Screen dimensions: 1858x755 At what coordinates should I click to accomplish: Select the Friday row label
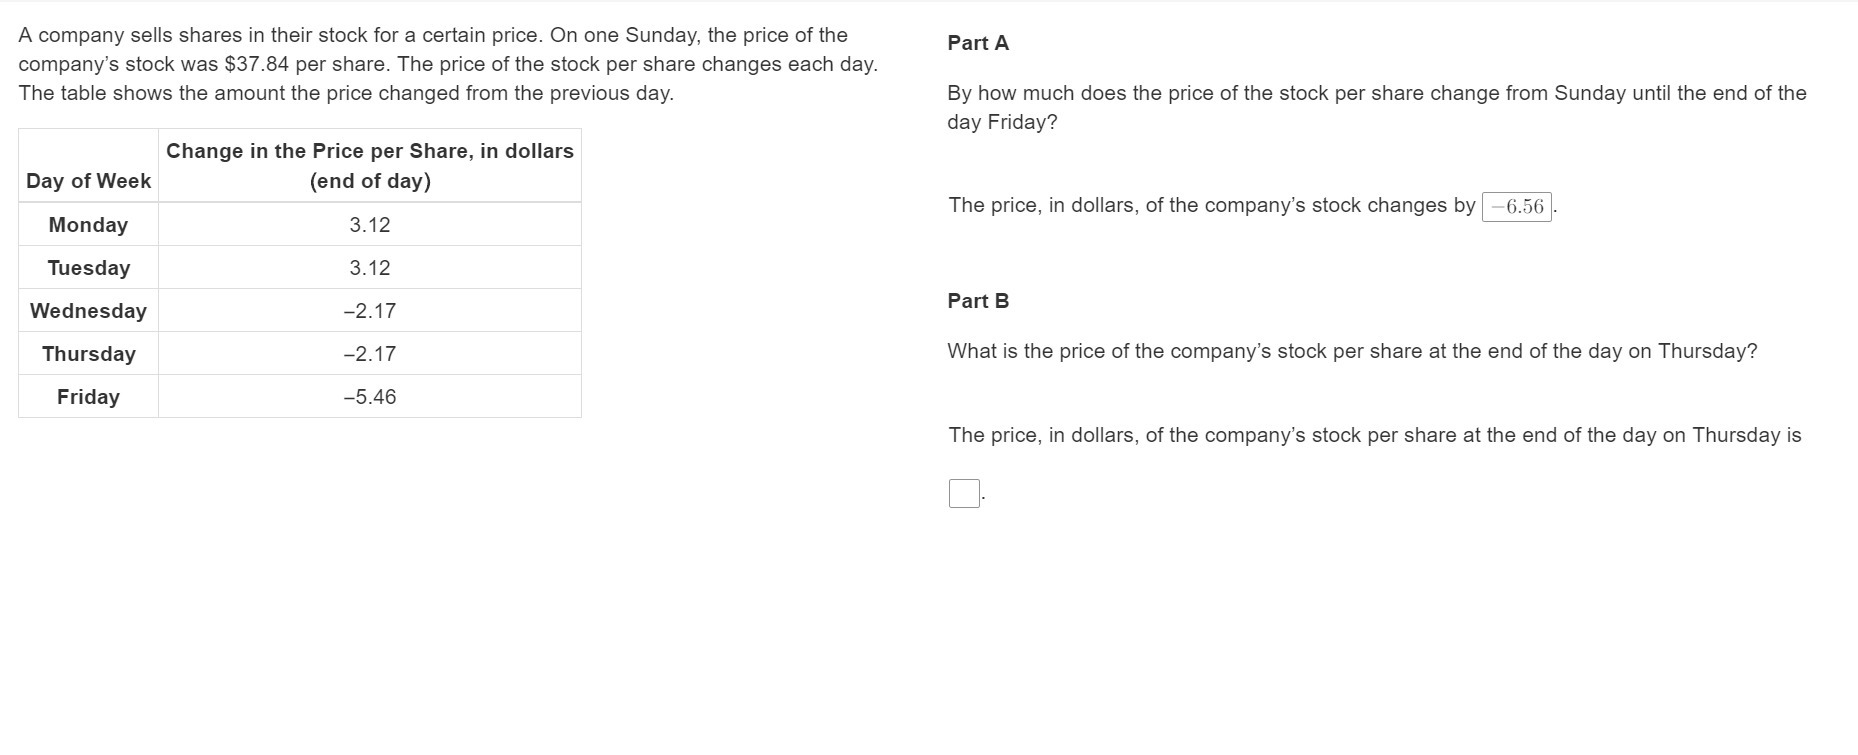pos(88,397)
